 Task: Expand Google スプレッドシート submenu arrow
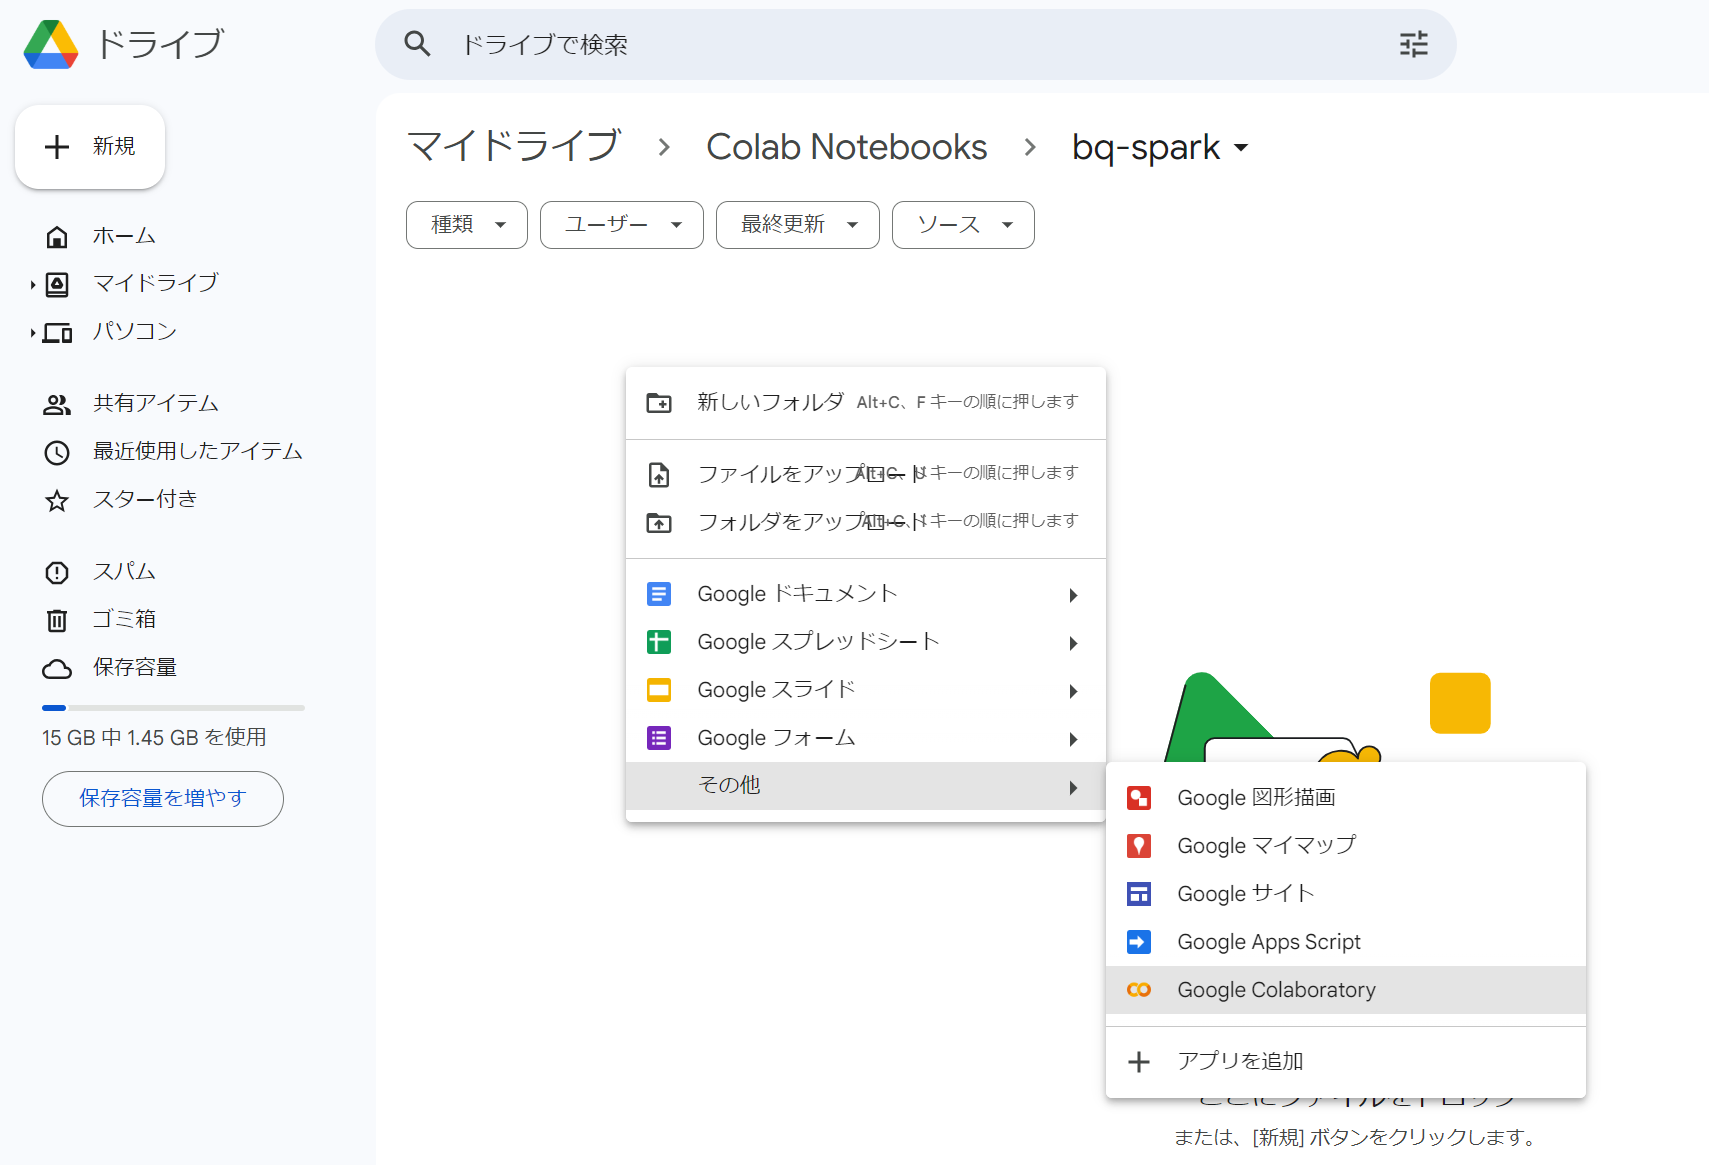(x=1073, y=644)
